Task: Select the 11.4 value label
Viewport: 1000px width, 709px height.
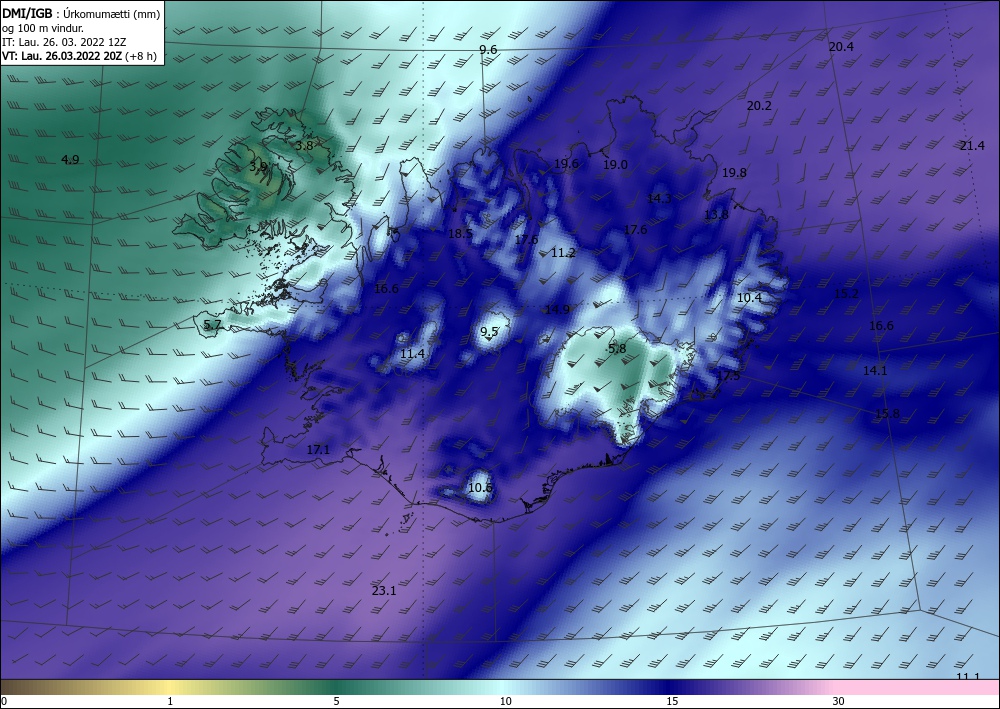Action: 412,353
